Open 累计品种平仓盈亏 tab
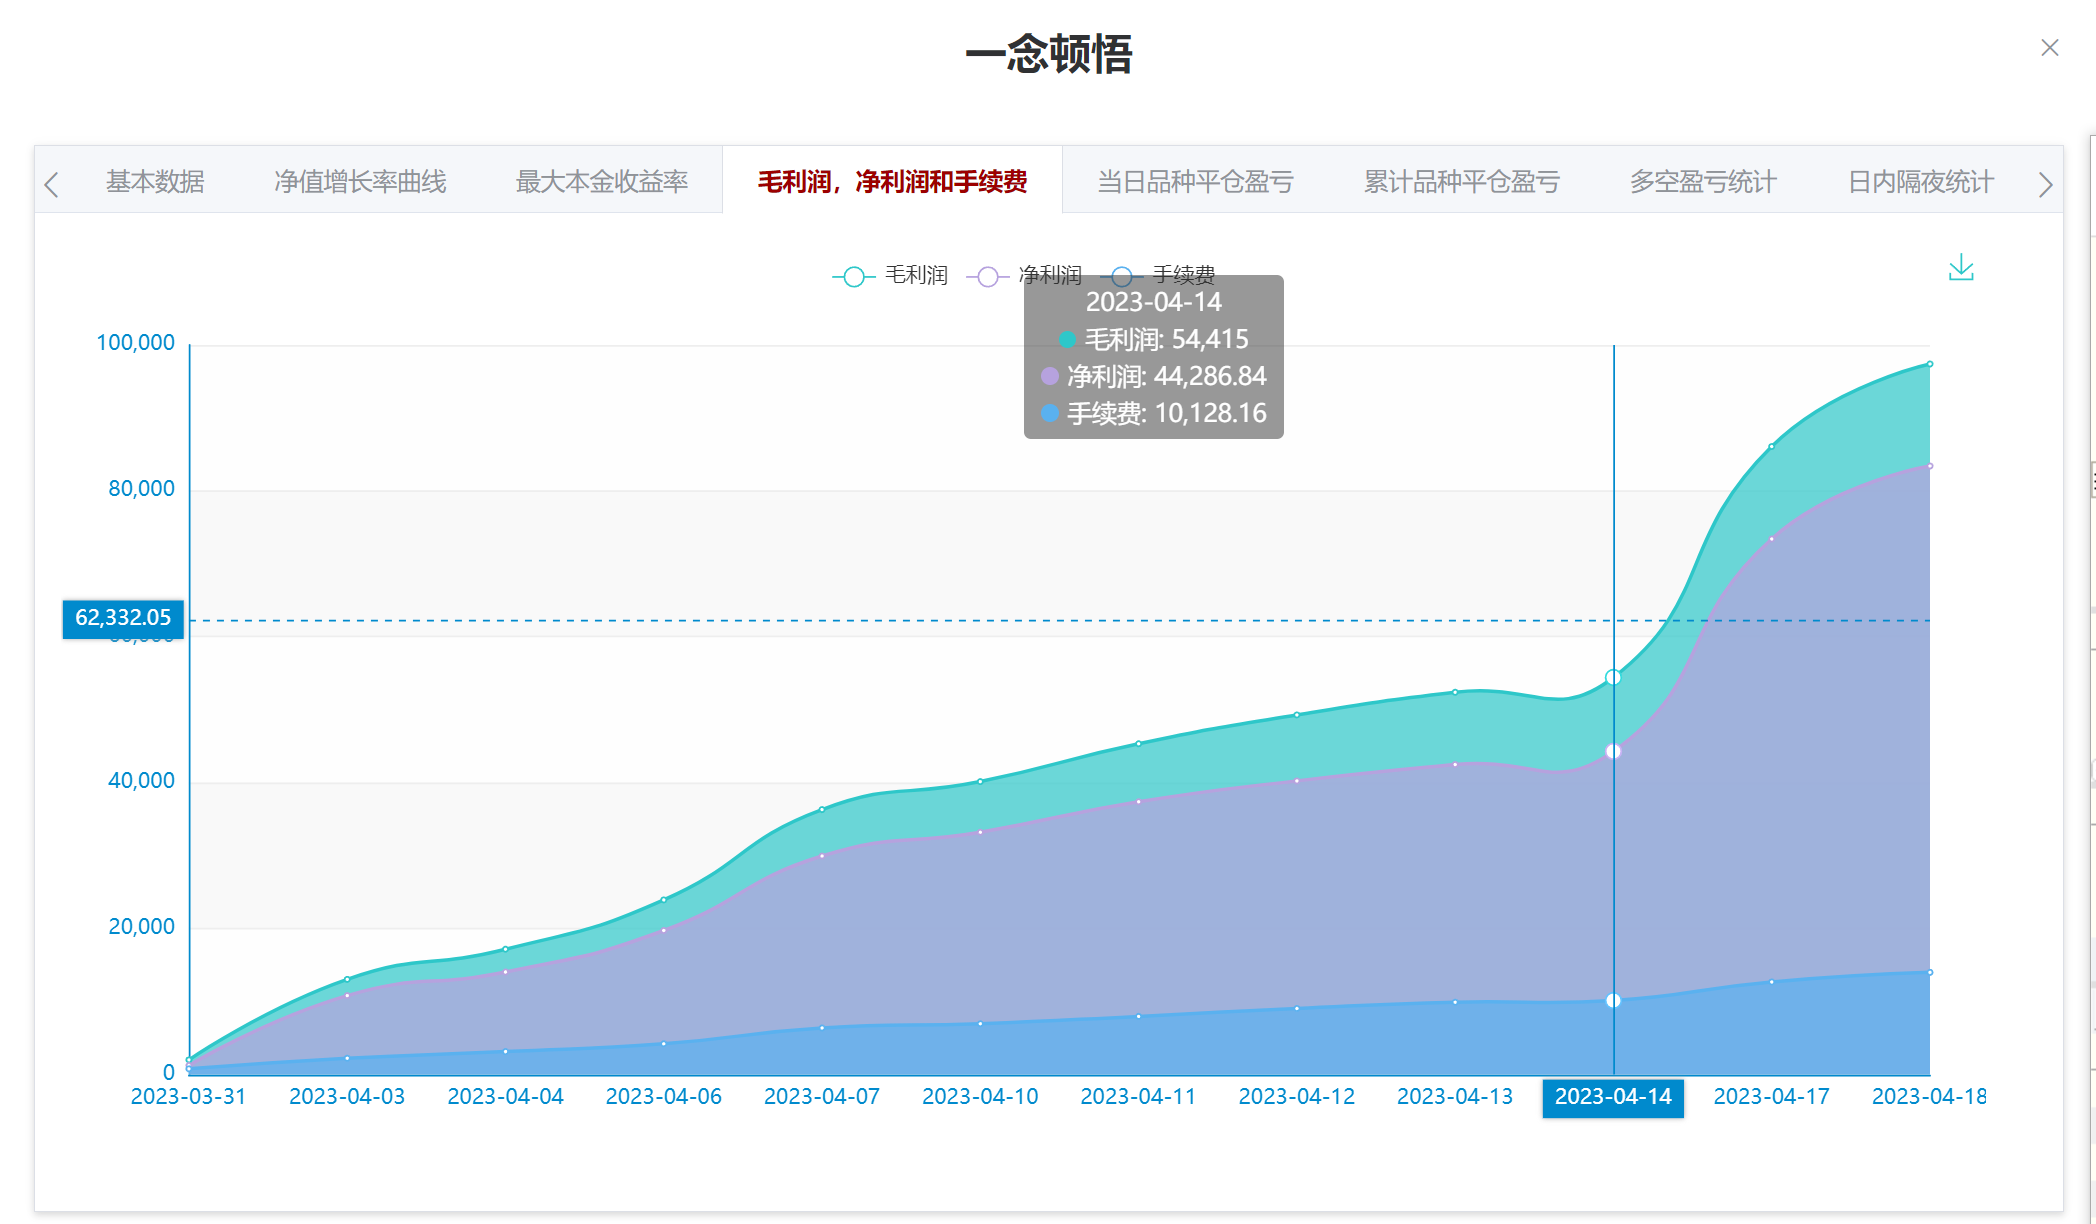Image resolution: width=2096 pixels, height=1224 pixels. 1462,182
